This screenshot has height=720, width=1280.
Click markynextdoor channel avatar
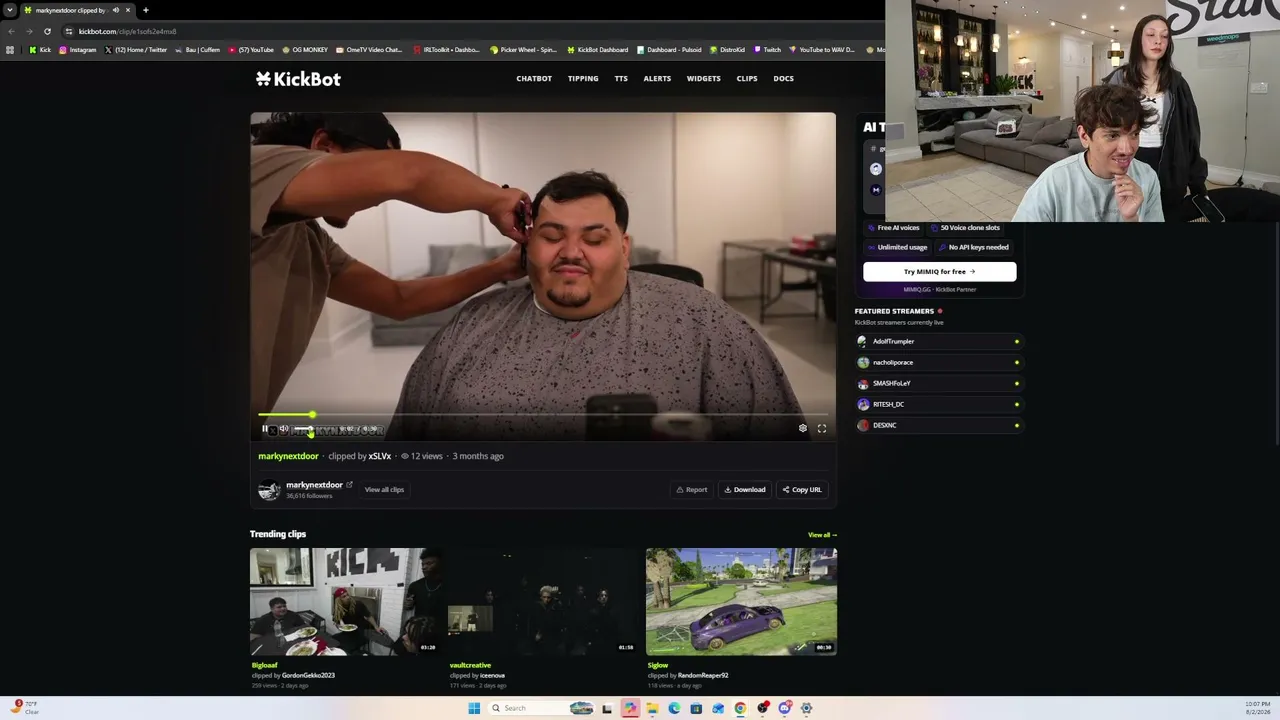(x=269, y=490)
